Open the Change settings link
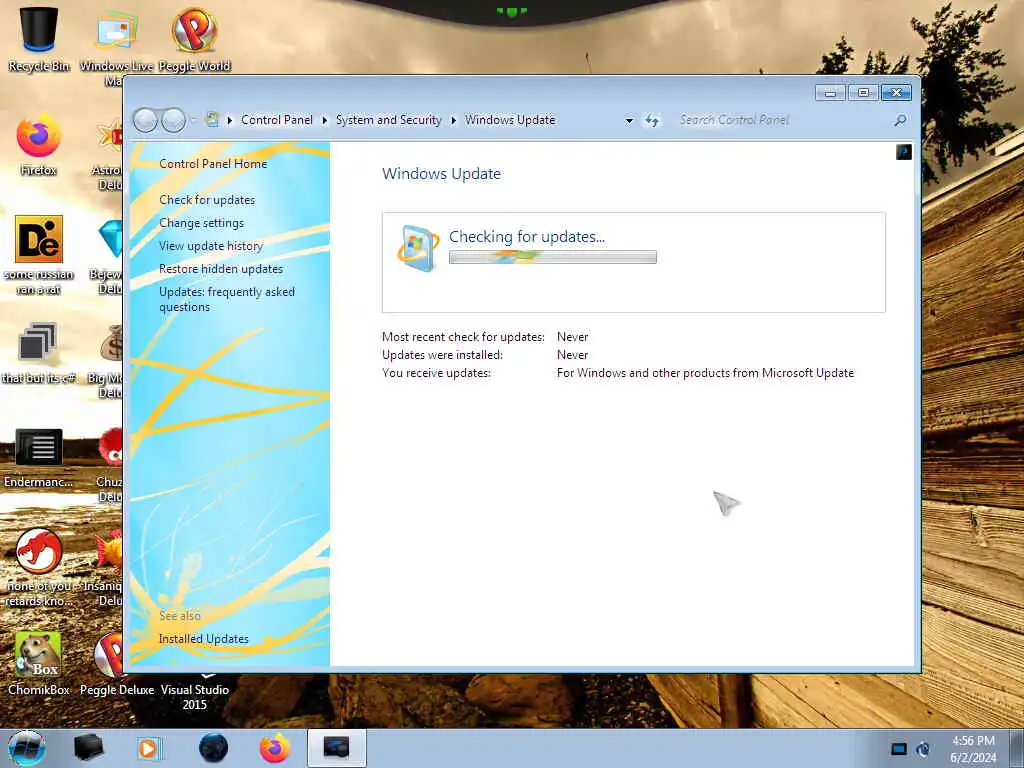 click(x=201, y=223)
